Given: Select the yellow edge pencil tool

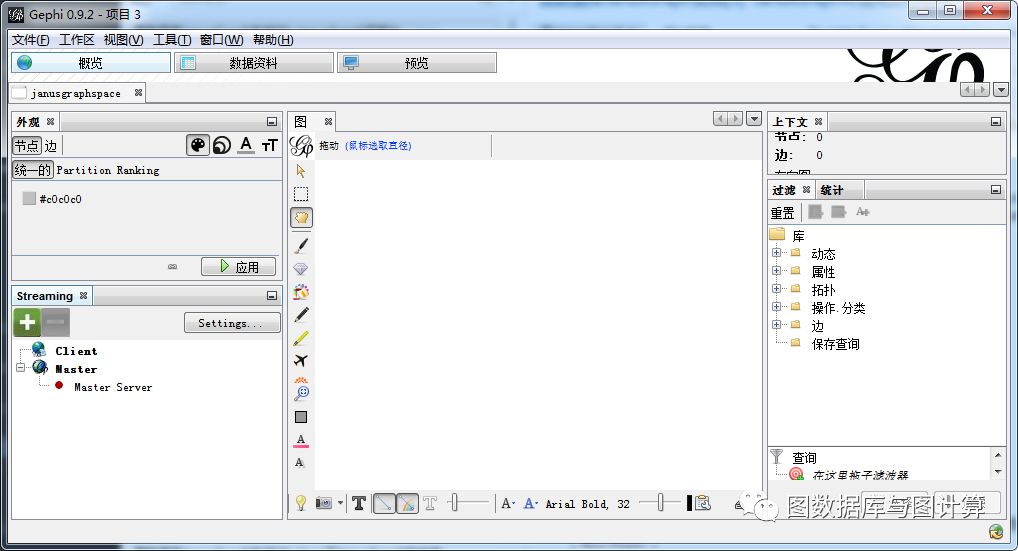Looking at the screenshot, I should [x=301, y=338].
